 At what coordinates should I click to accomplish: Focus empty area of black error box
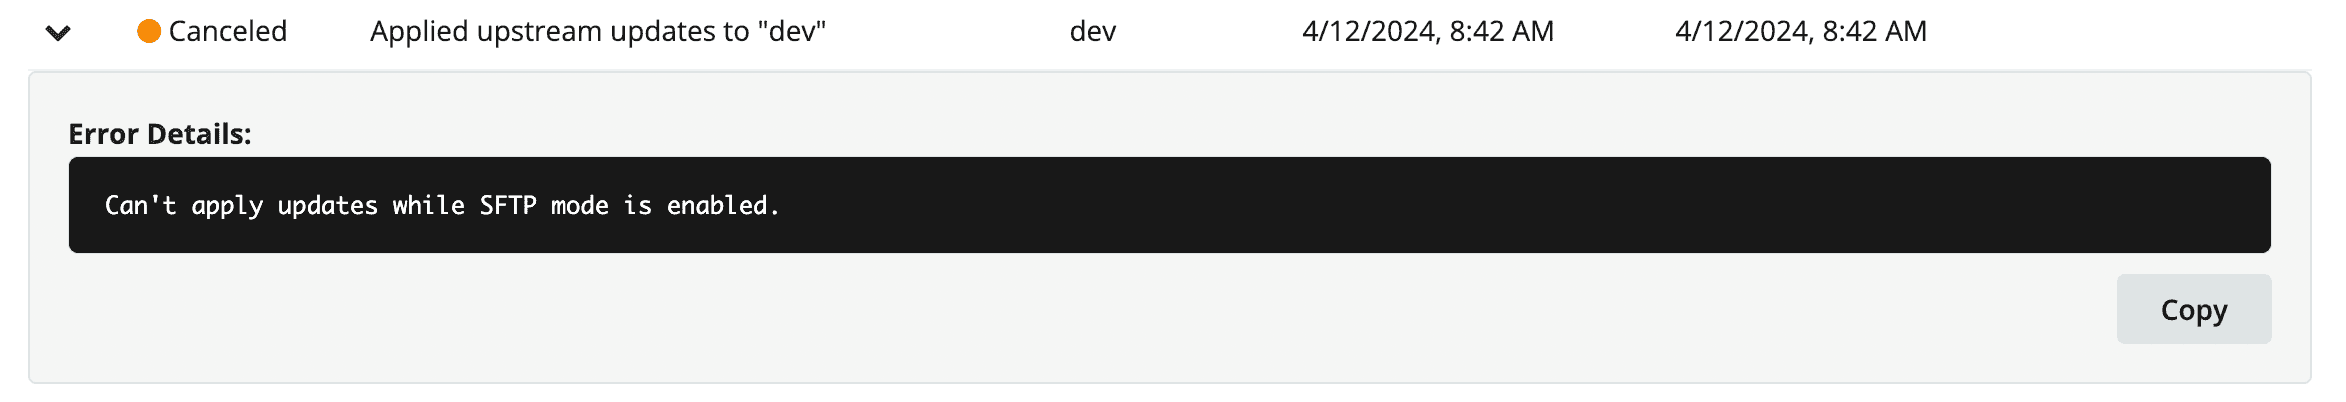(x=1500, y=205)
